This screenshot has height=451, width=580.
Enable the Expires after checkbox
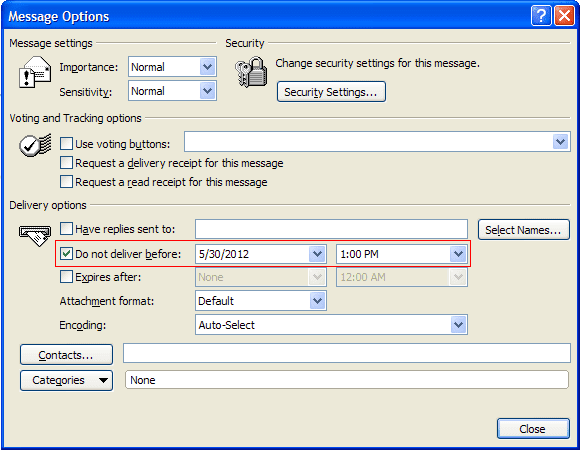tap(66, 277)
